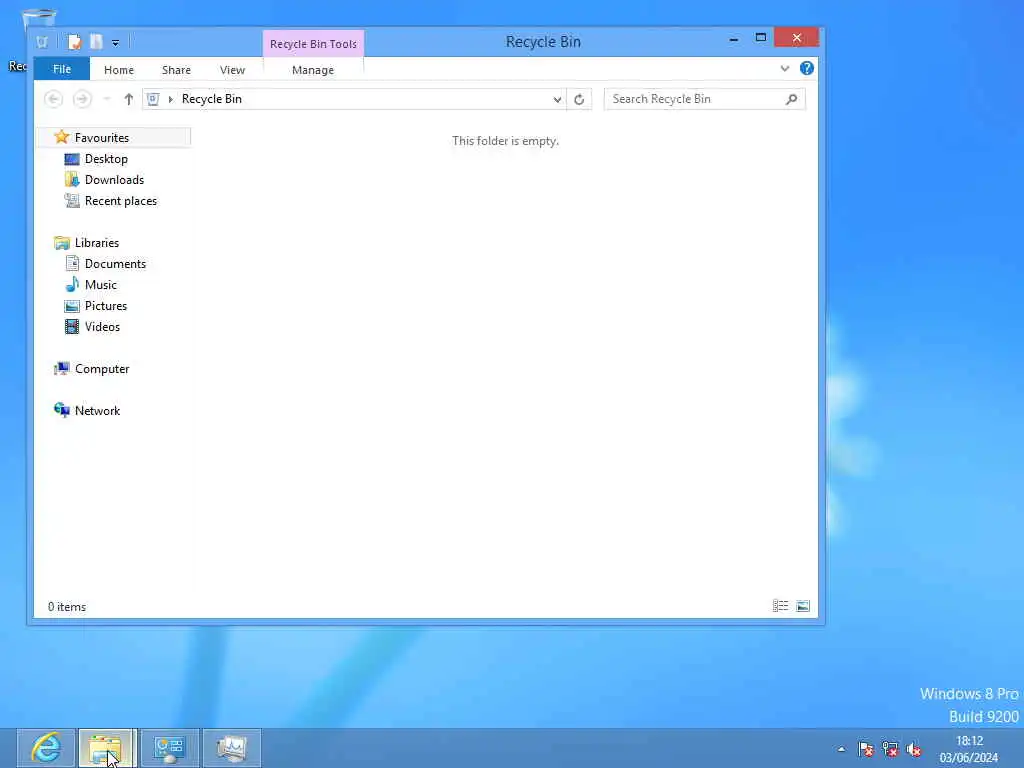Screen dimensions: 1024x768
Task: Click the Forward navigation arrow
Action: [x=82, y=99]
